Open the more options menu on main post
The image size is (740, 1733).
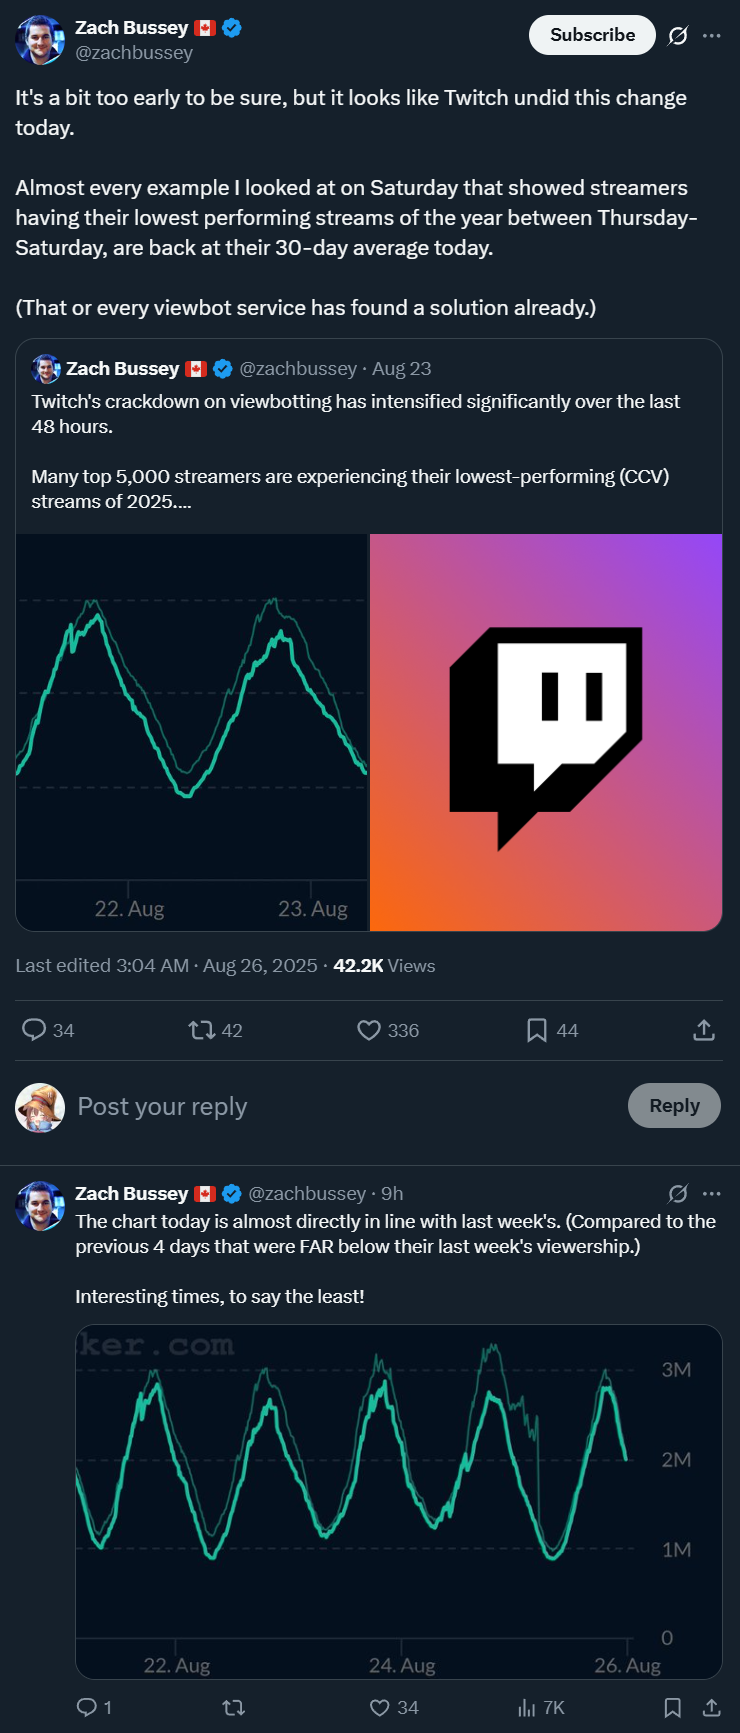(x=711, y=36)
